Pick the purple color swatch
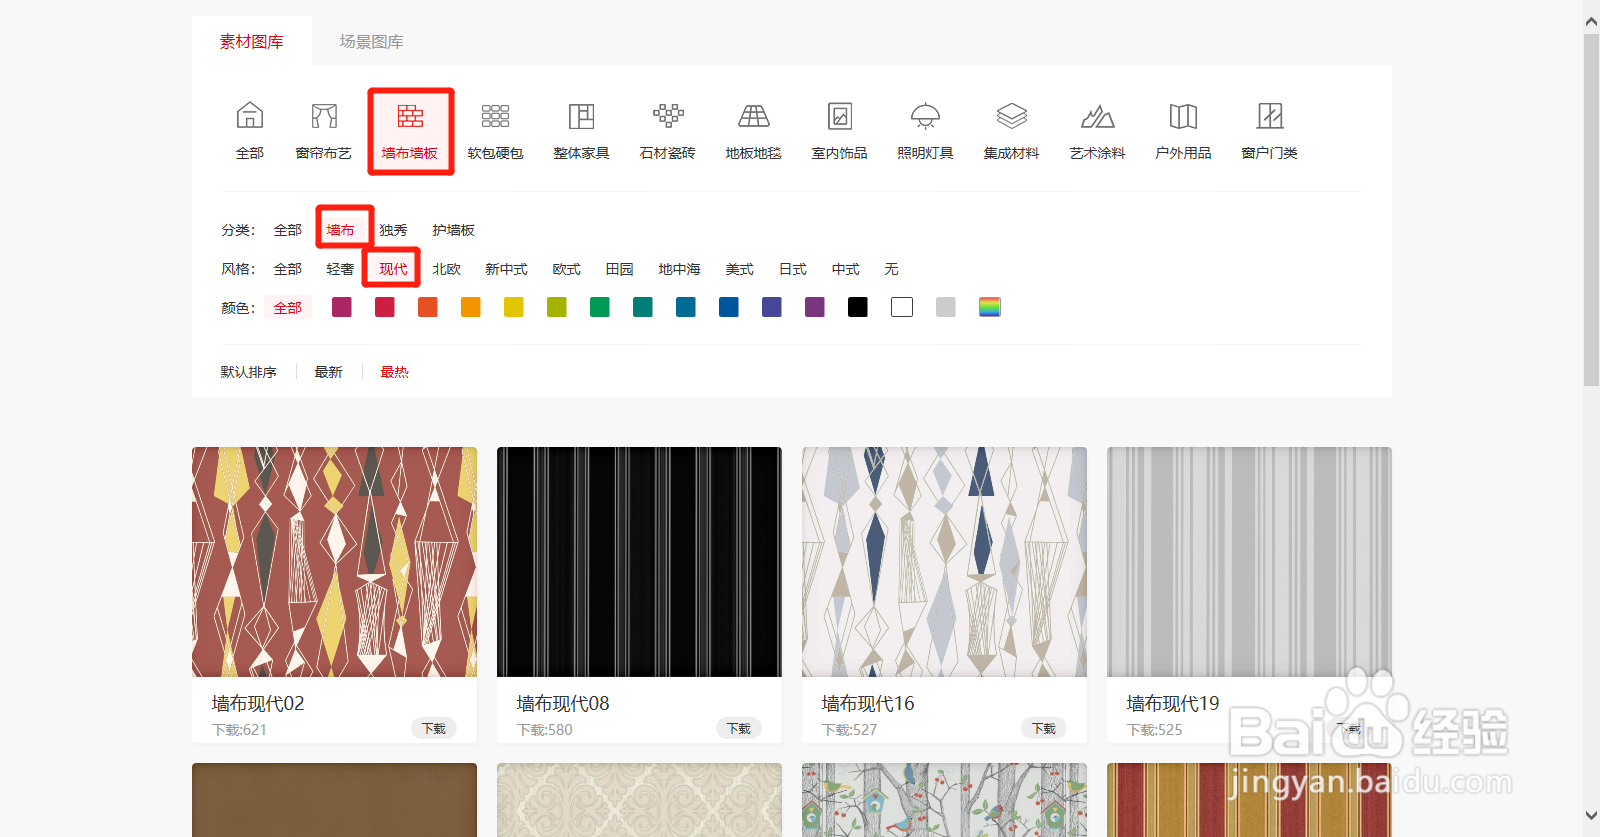Screen dimensions: 1600x837 click(x=815, y=307)
